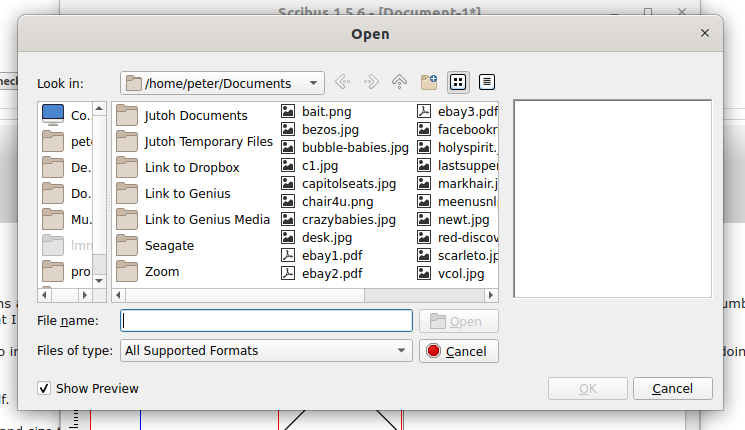Close the Open dialog window
Screen dimensions: 745x430
point(705,33)
